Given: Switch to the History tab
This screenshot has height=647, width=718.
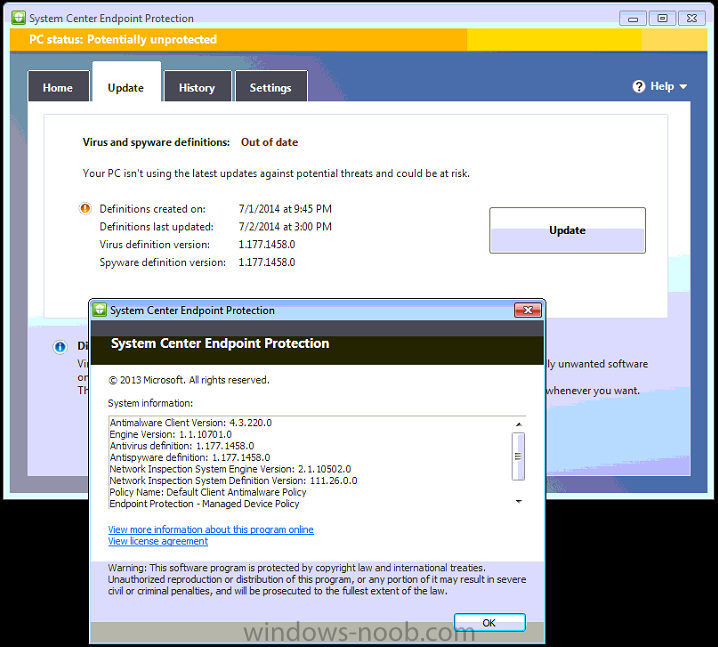Looking at the screenshot, I should pos(197,86).
